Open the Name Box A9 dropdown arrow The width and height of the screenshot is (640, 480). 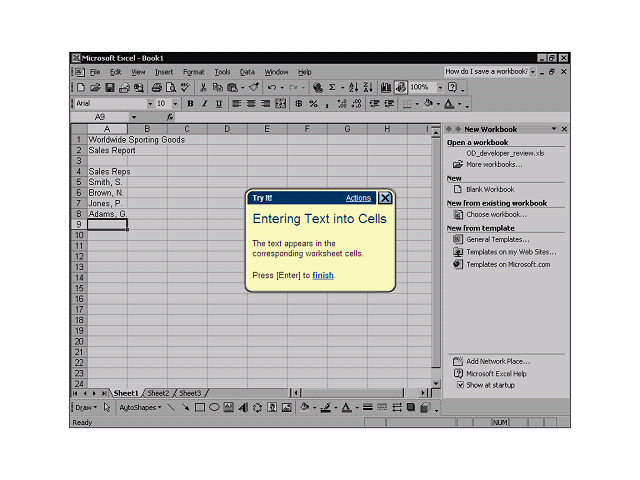point(134,117)
